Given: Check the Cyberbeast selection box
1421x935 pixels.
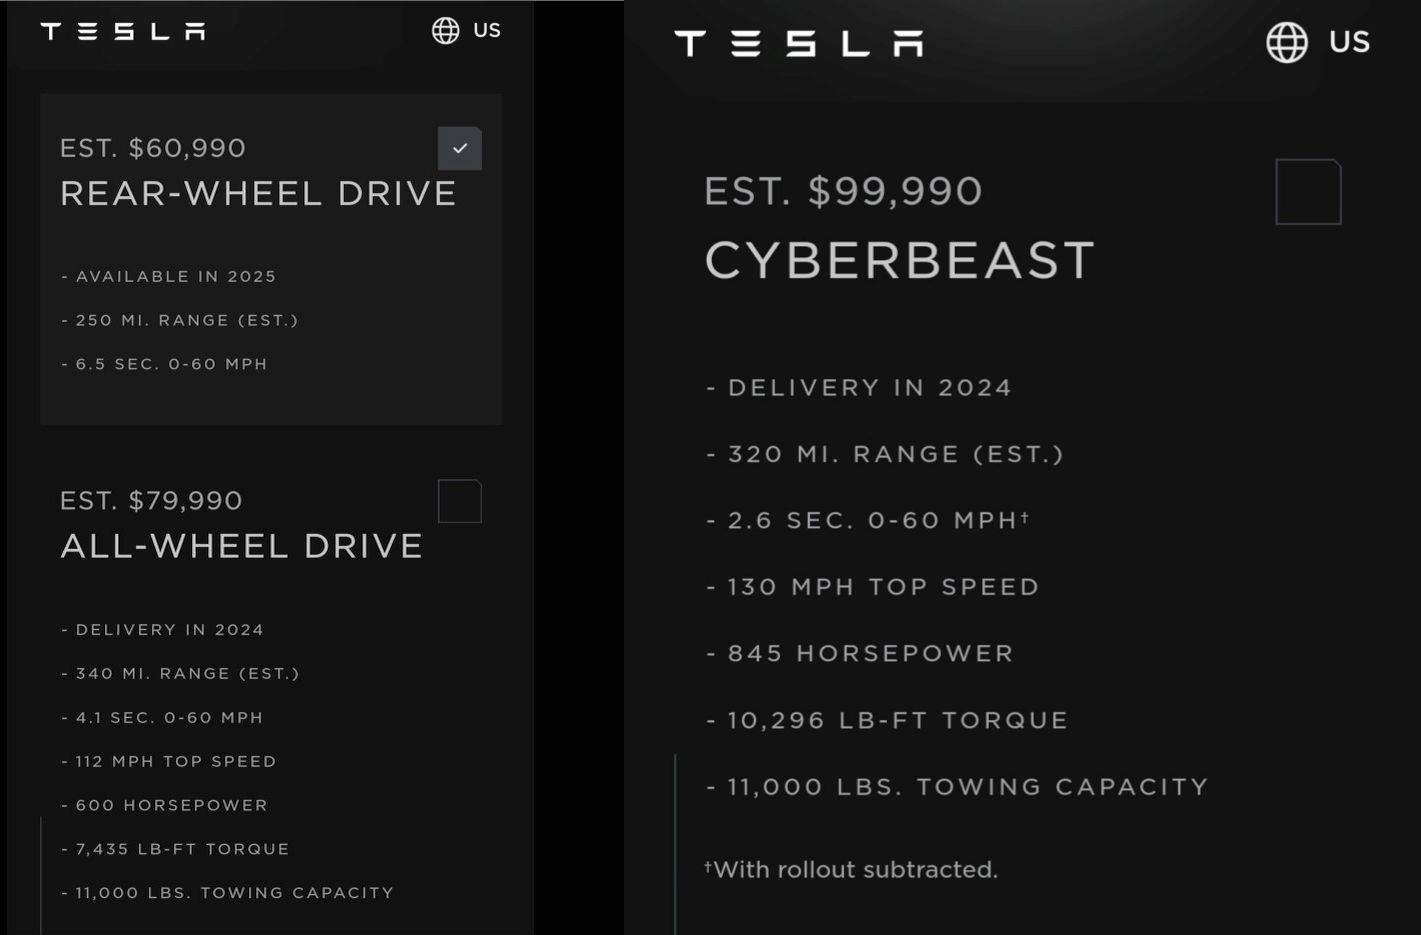Looking at the screenshot, I should 1308,191.
